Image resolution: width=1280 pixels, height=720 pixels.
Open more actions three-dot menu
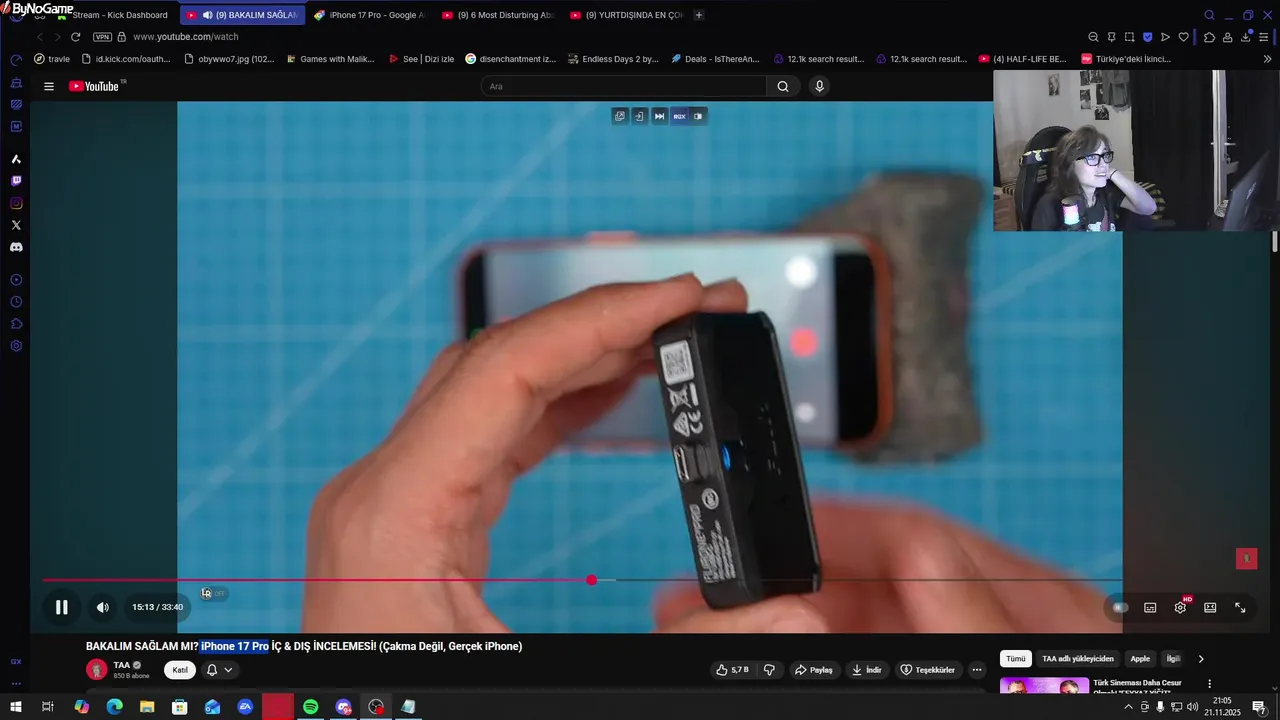click(977, 670)
